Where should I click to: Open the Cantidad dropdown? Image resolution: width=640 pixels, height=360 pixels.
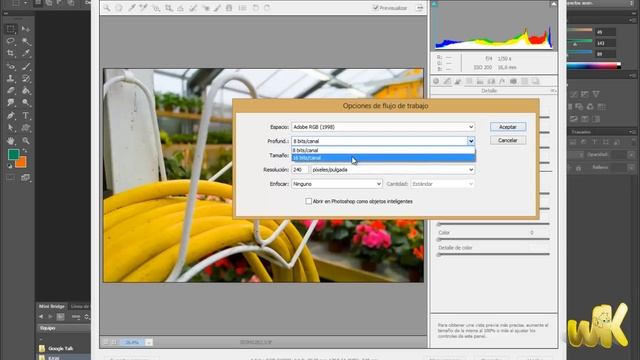[x=442, y=184]
